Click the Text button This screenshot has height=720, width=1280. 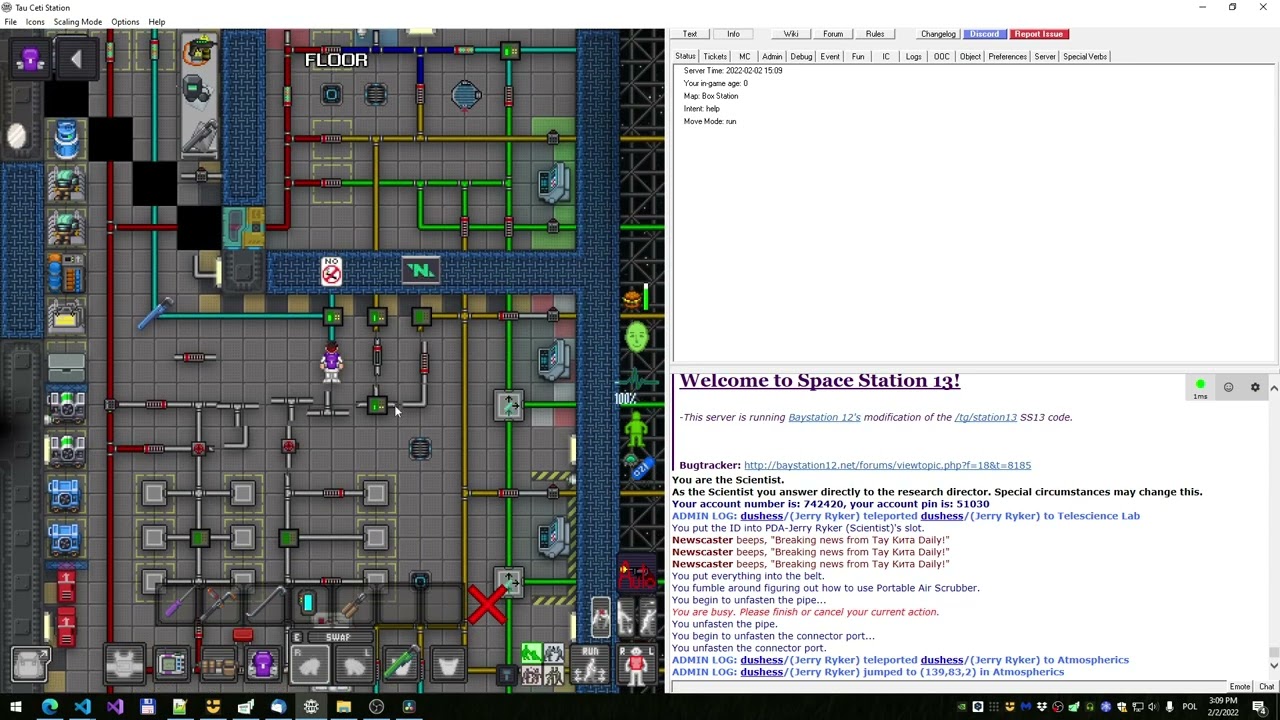690,34
